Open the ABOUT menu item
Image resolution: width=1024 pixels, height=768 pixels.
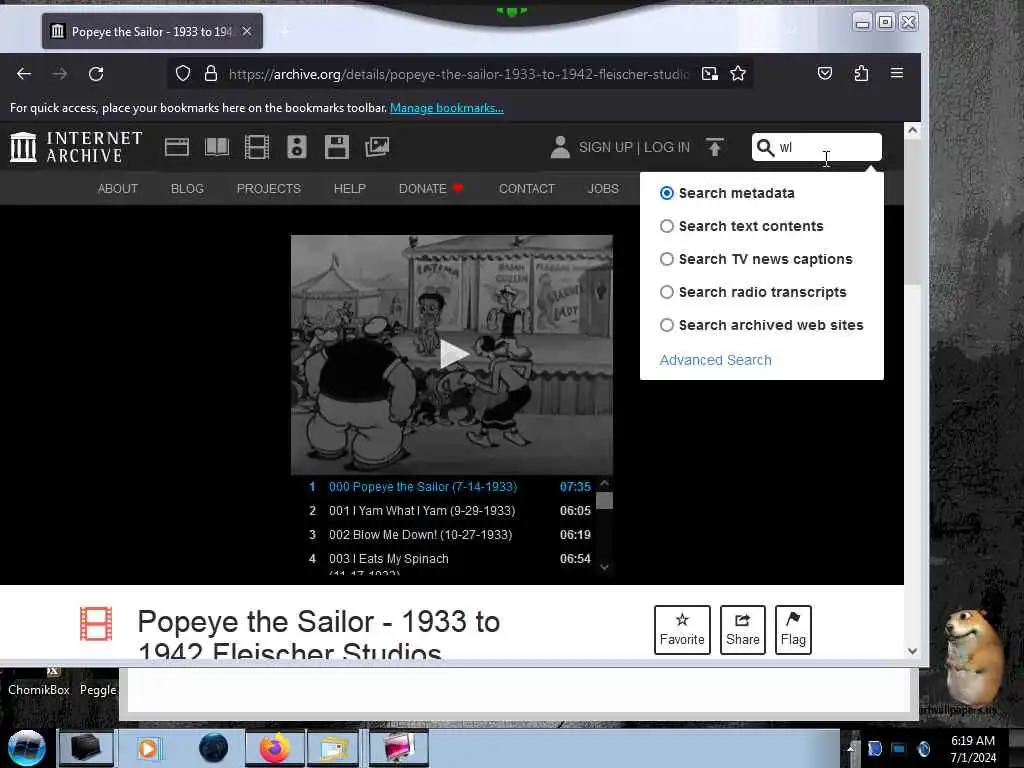tap(118, 189)
